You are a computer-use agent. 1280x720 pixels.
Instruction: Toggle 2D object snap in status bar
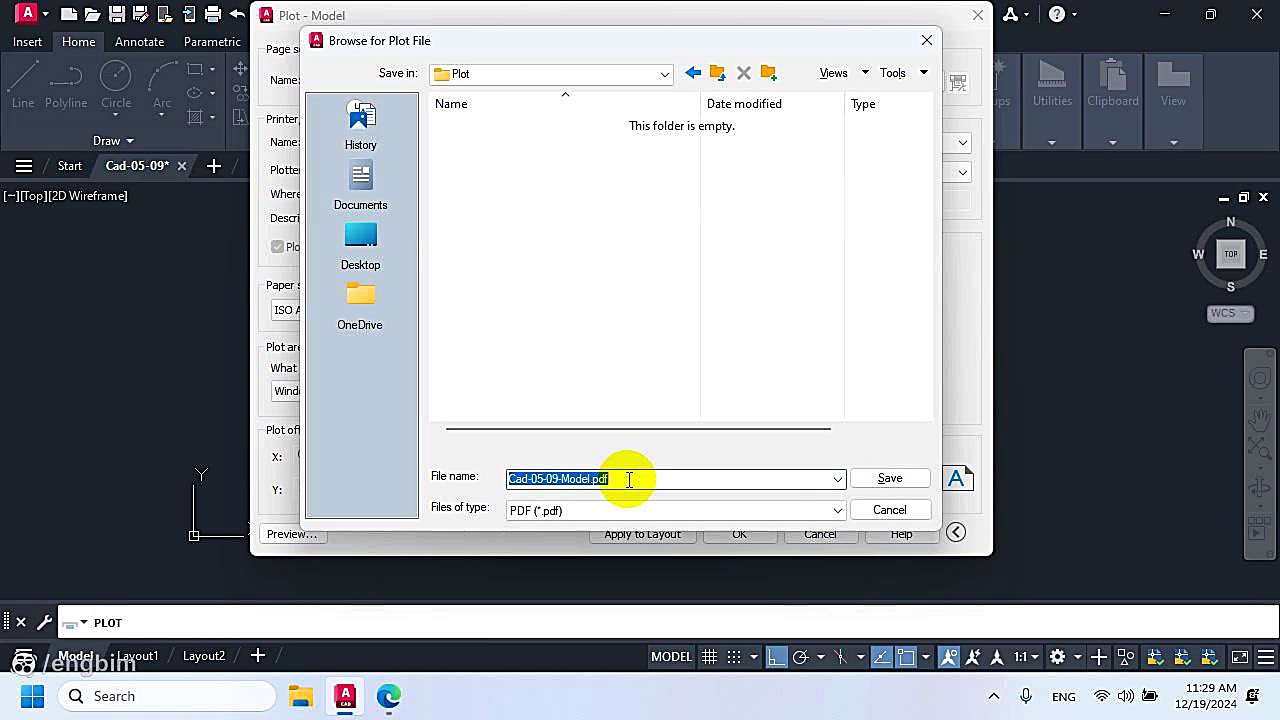[905, 657]
